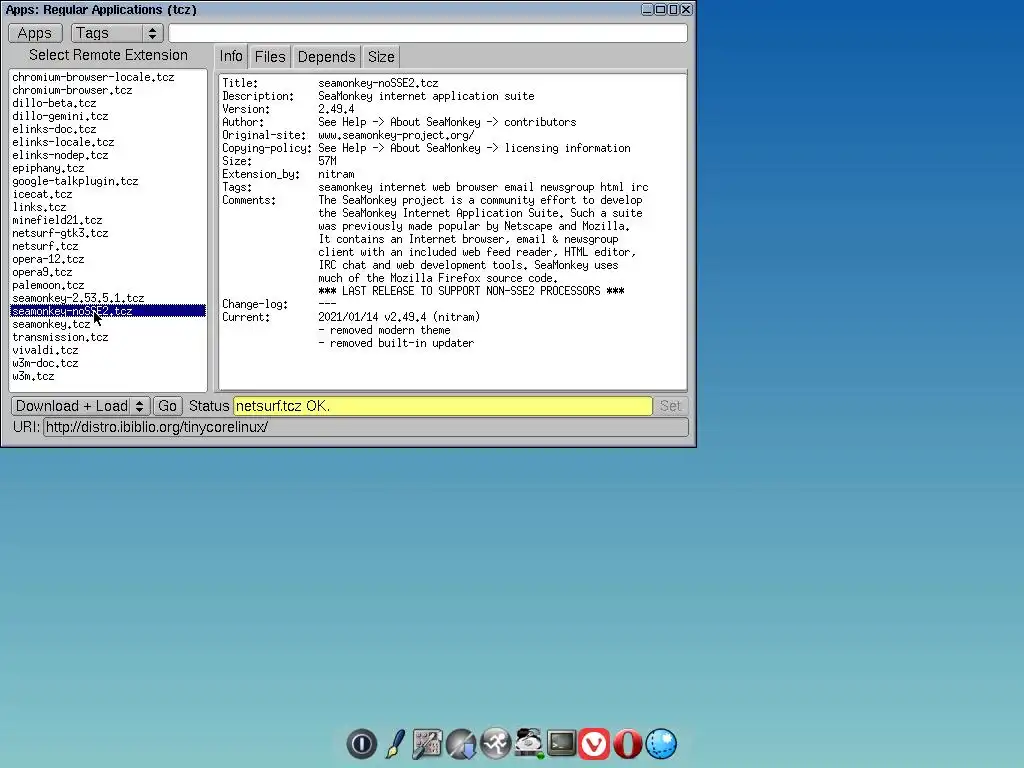Switch to the Files tab

pos(270,57)
